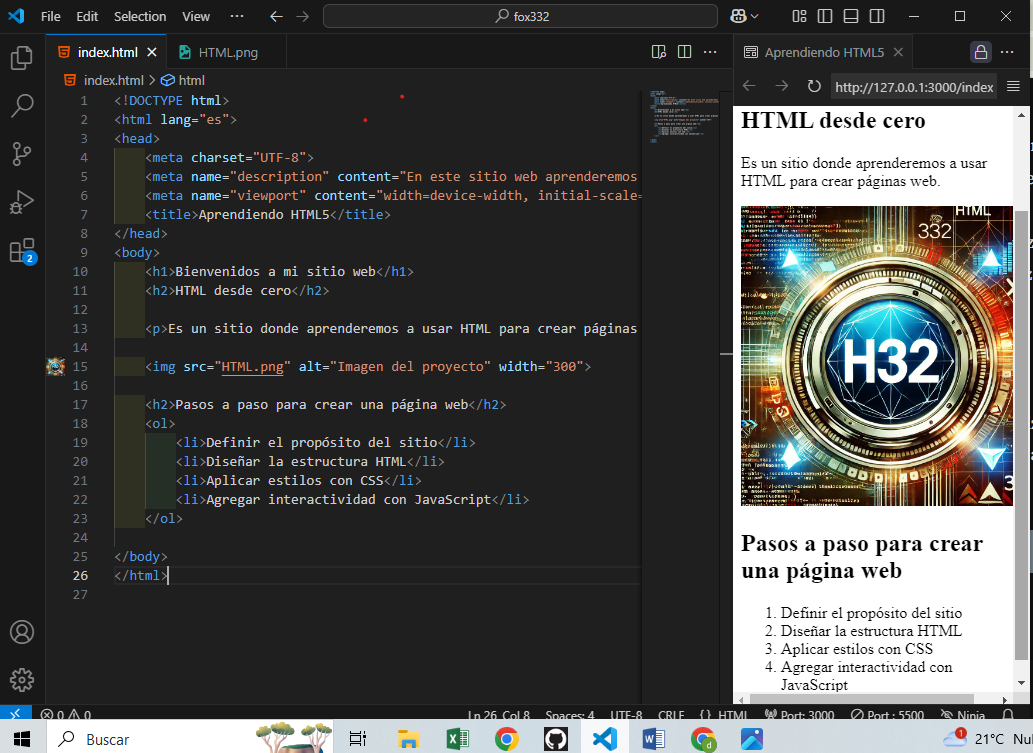The image size is (1033, 753).
Task: Split the editor to the right
Action: point(684,52)
